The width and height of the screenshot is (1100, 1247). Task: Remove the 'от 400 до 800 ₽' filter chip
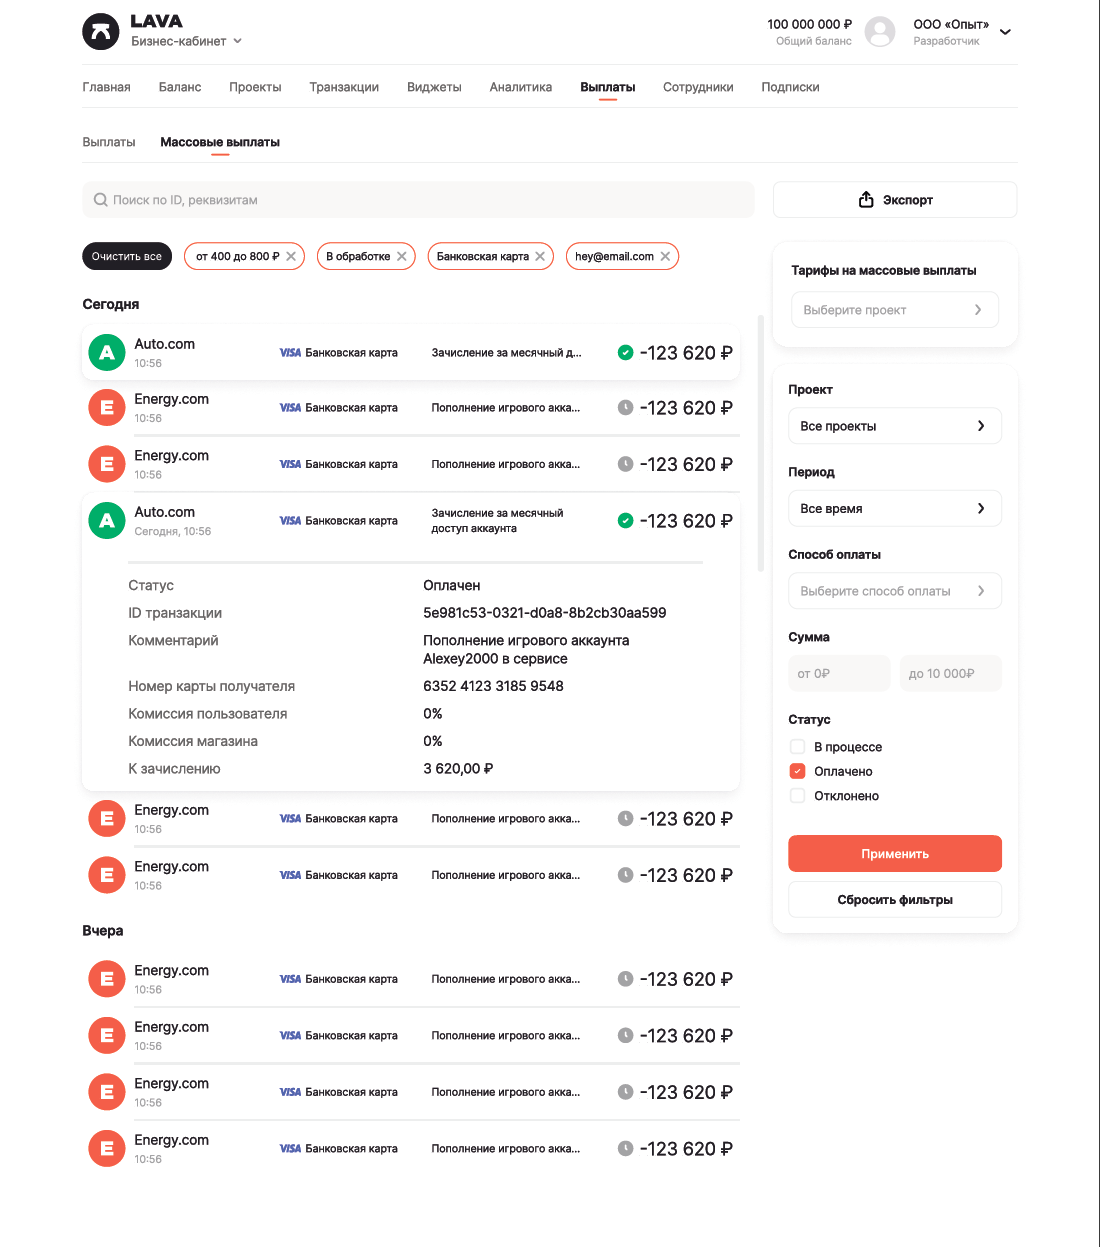291,257
